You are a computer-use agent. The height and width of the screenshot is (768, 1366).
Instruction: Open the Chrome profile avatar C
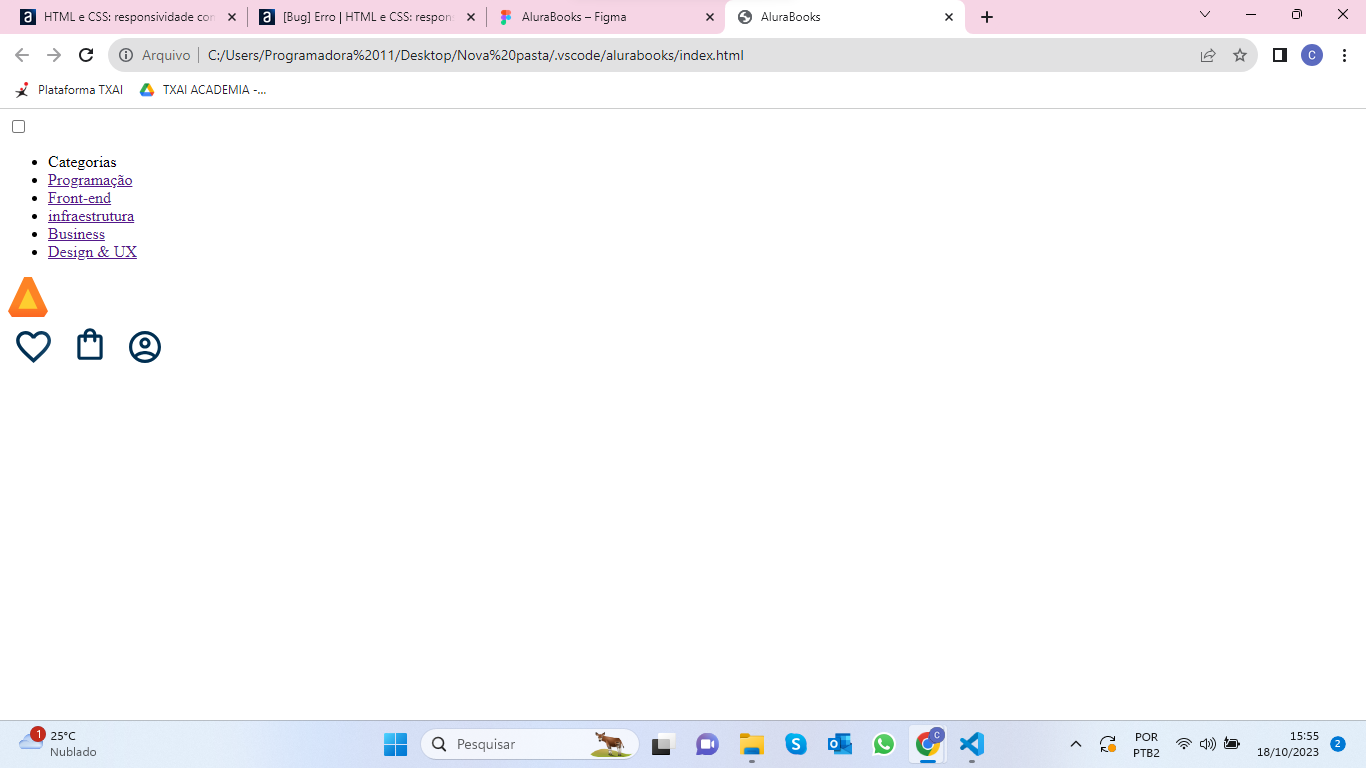pos(1312,55)
